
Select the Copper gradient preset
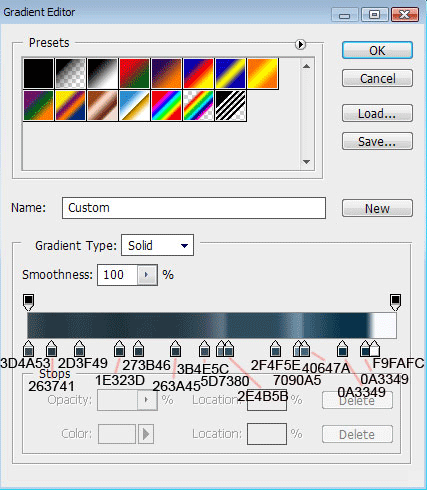[x=102, y=105]
